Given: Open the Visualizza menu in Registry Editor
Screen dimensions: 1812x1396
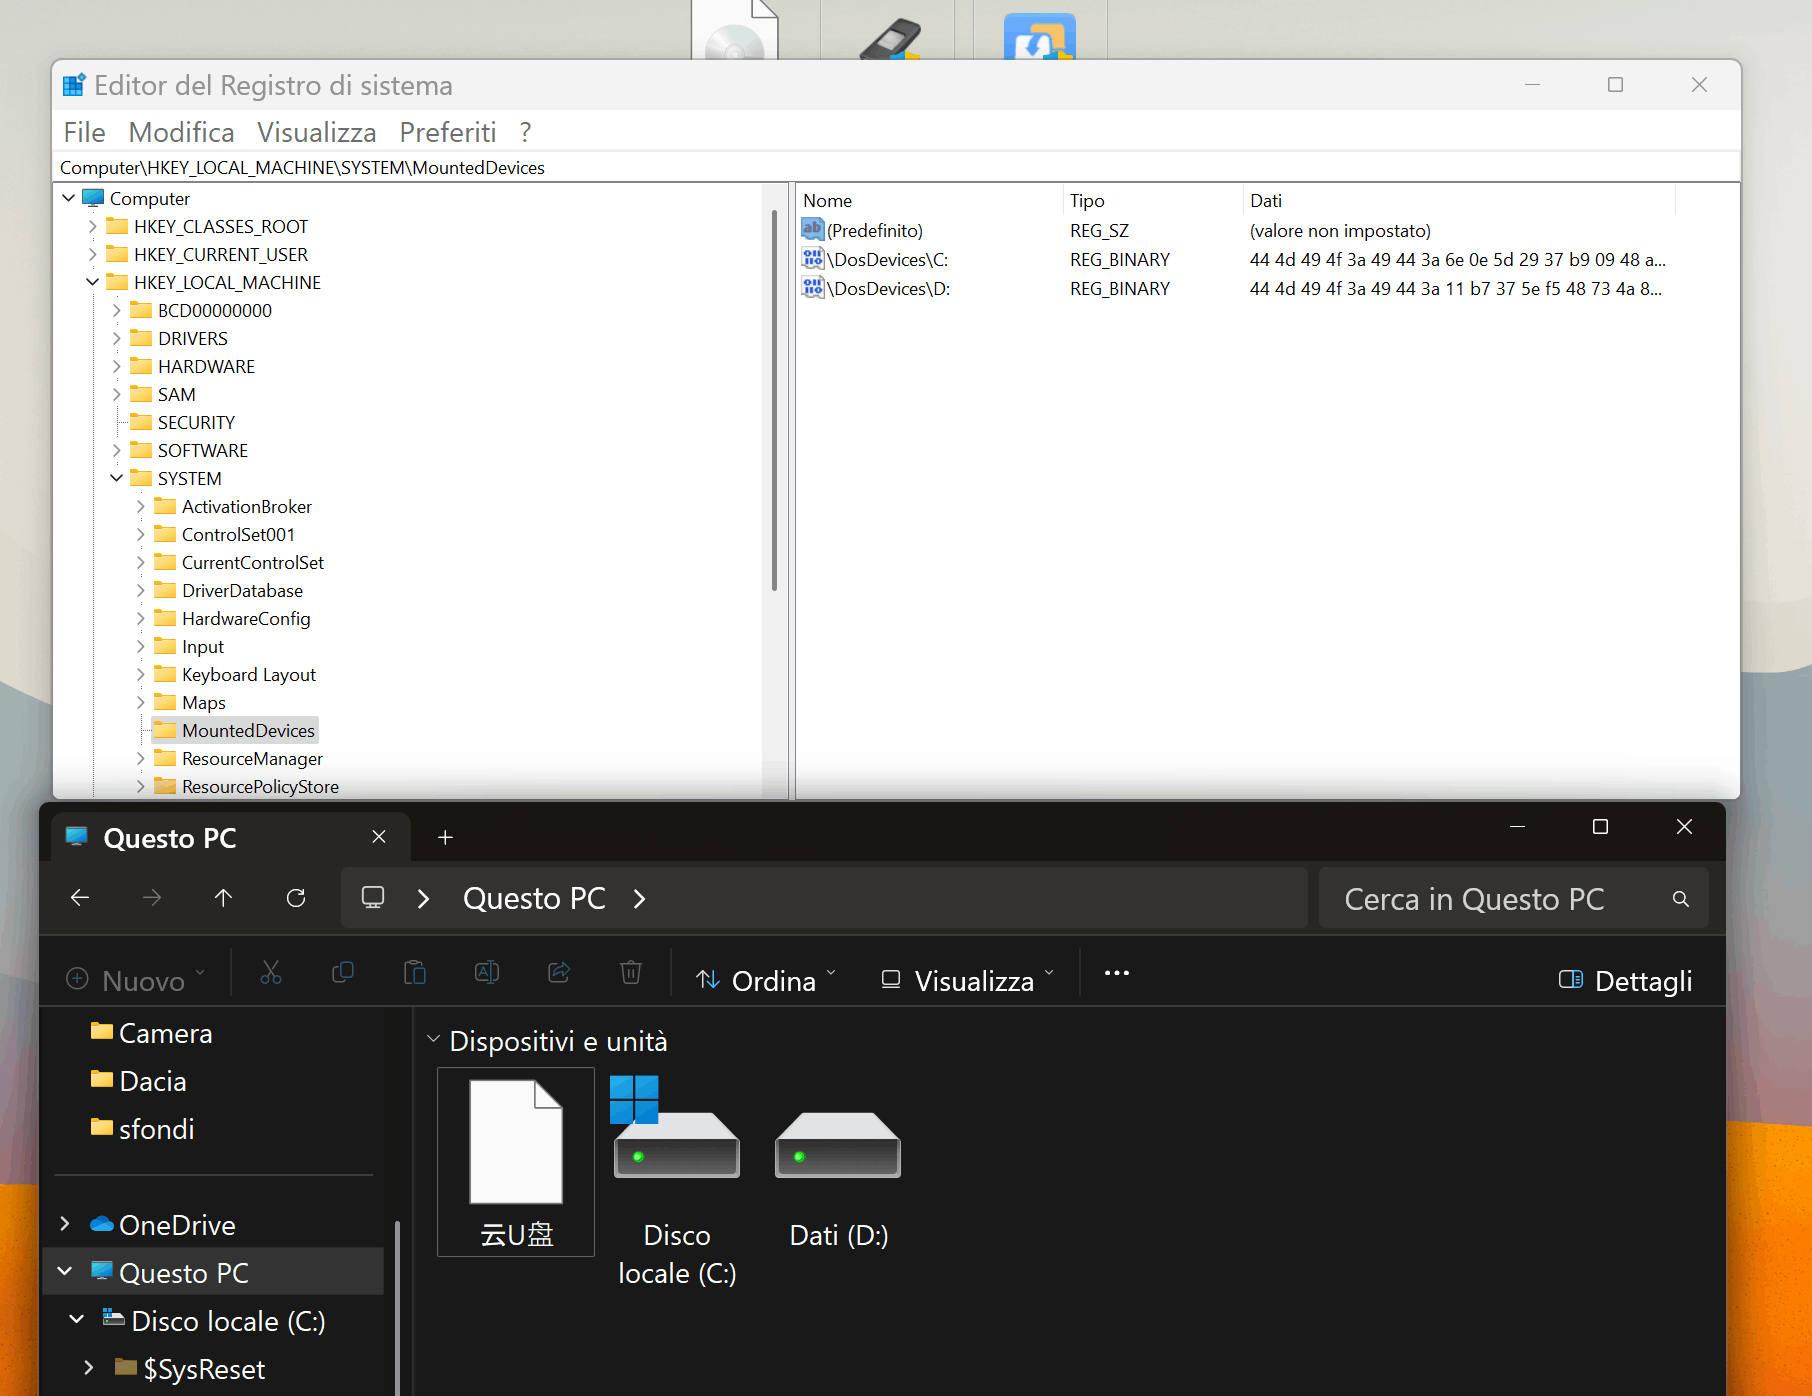Looking at the screenshot, I should click(x=316, y=132).
